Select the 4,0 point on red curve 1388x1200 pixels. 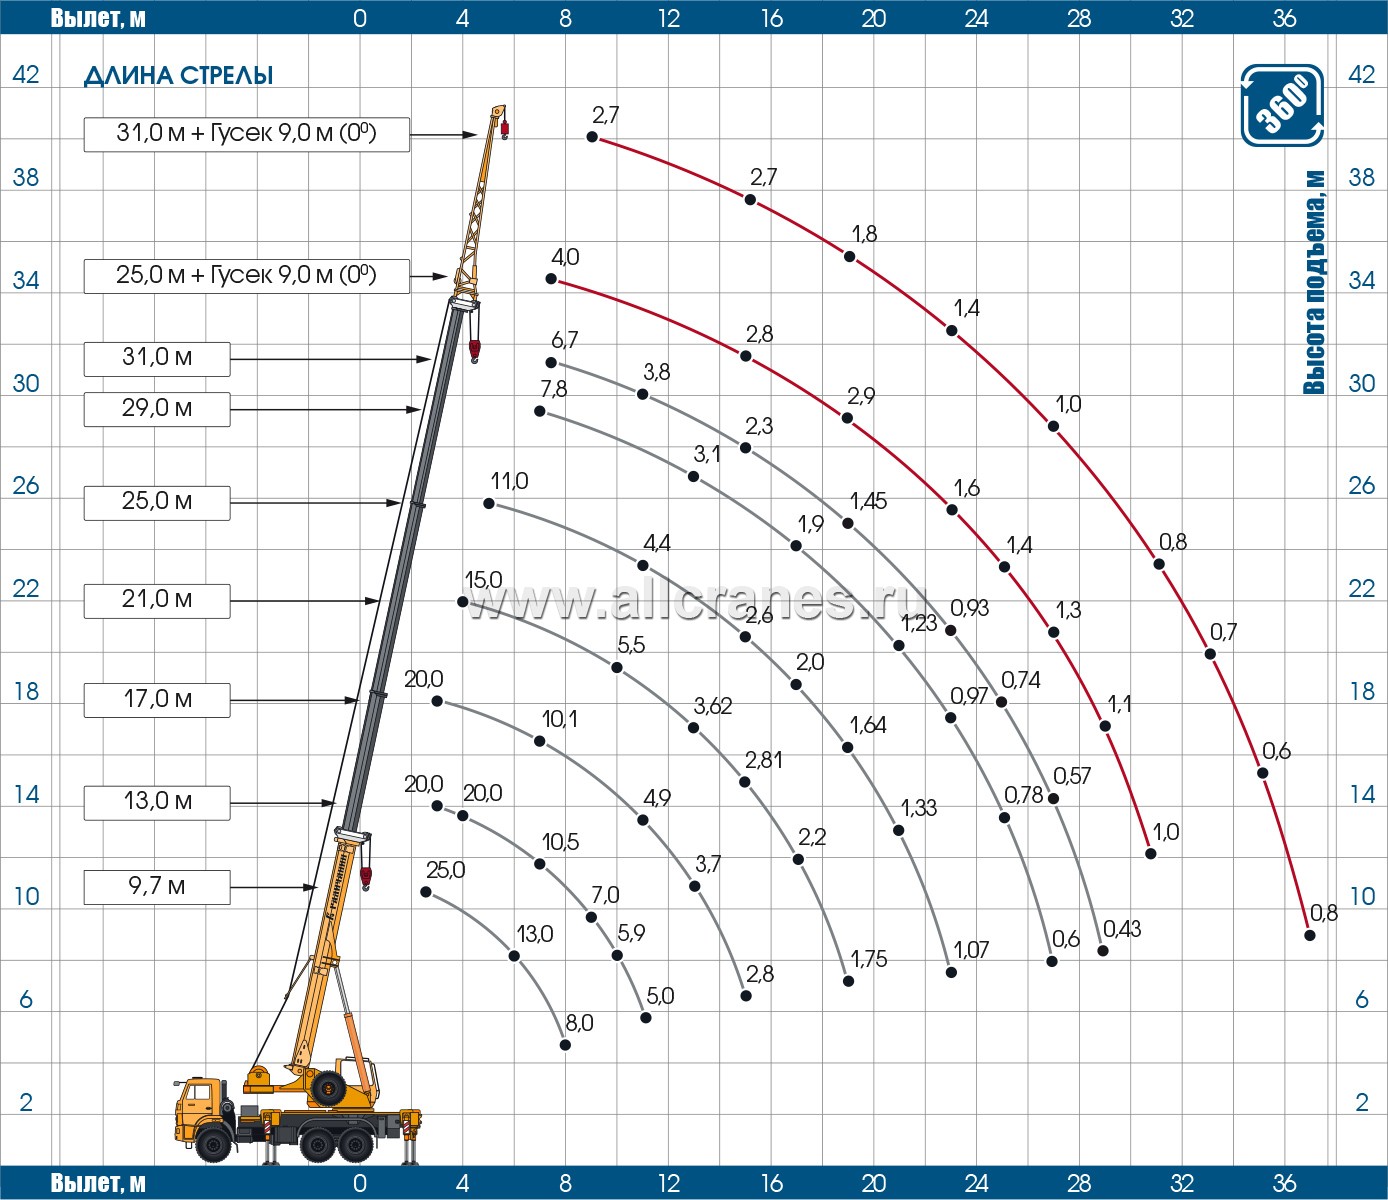coord(551,278)
